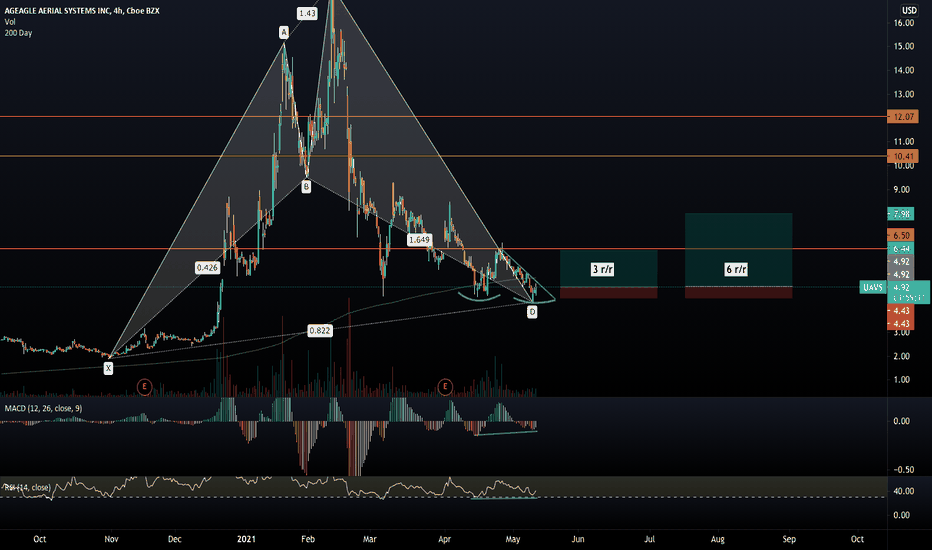This screenshot has height=550, width=932.
Task: Click the earnings E marker near April
Action: [445, 387]
